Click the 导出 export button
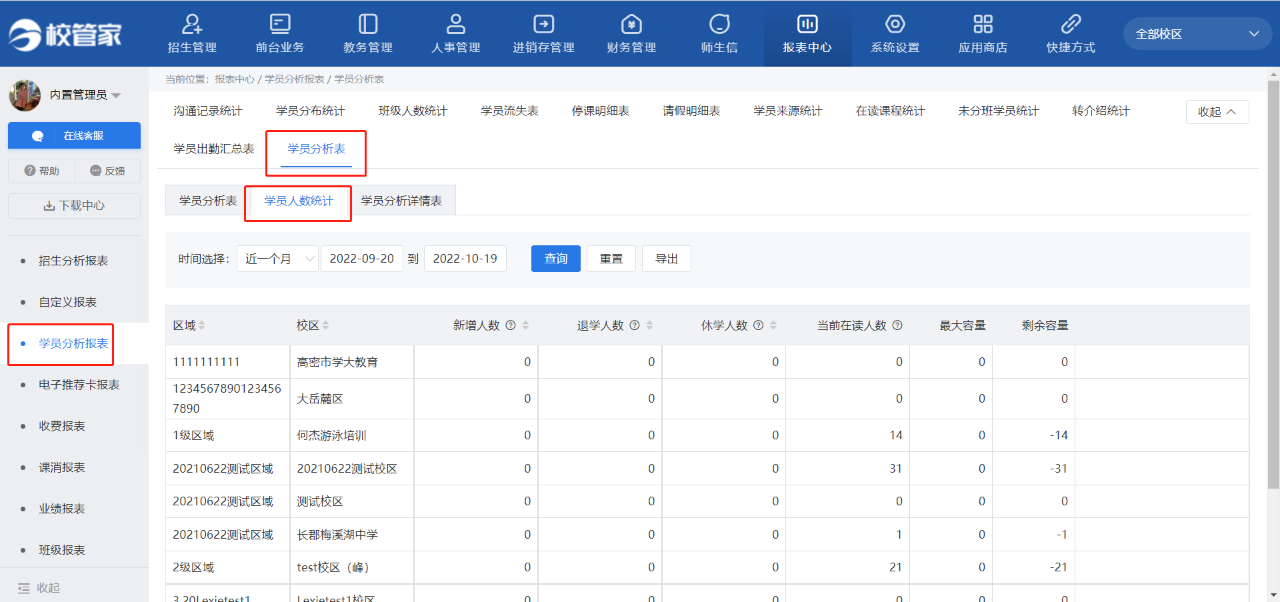This screenshot has height=602, width=1280. tap(666, 259)
